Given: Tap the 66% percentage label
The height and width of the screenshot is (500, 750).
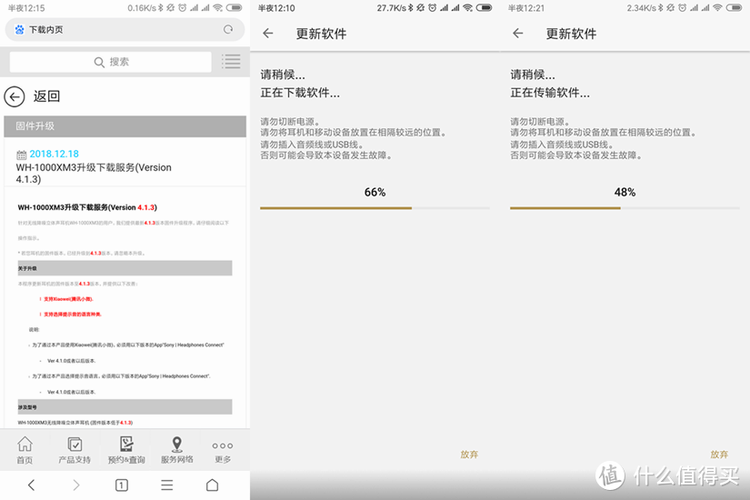Looking at the screenshot, I should click(375, 192).
